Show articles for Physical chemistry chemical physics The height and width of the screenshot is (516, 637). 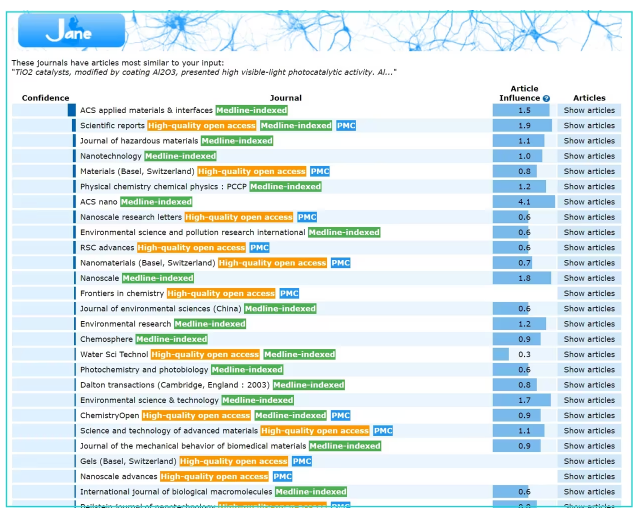[x=589, y=186]
